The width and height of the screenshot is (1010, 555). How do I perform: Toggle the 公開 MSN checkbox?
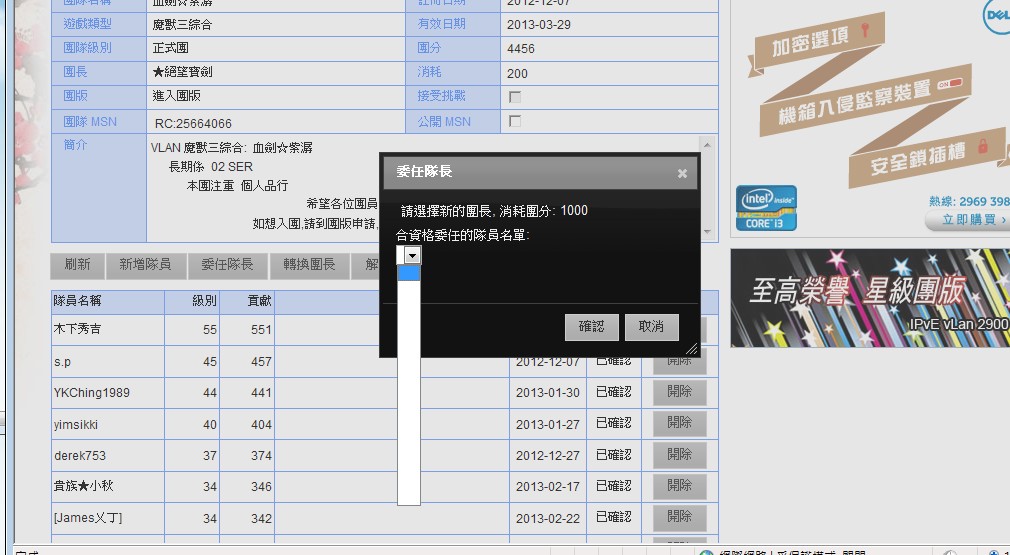[x=515, y=121]
